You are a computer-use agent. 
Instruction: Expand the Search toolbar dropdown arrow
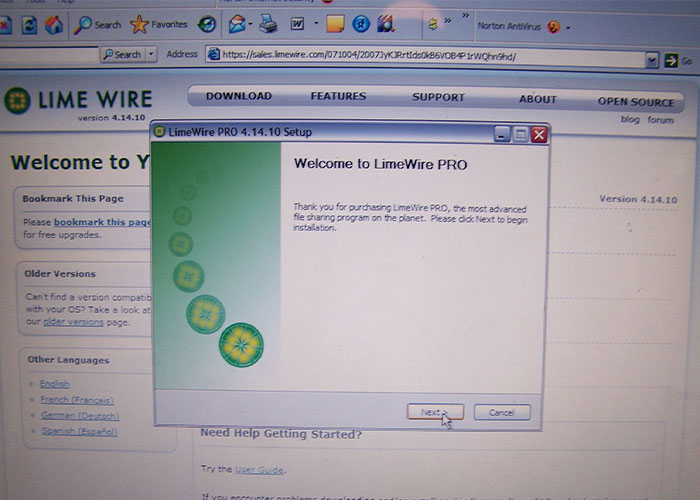coord(152,54)
